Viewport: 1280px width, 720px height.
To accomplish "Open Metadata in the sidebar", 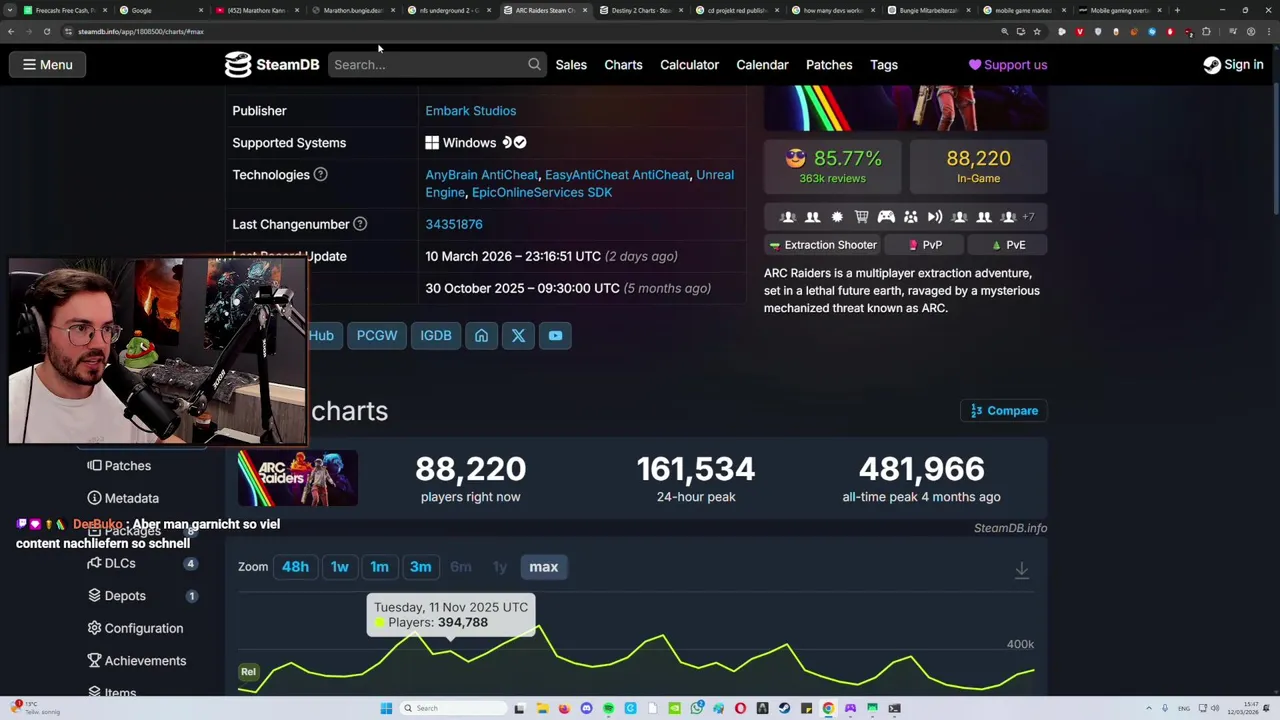I will click(123, 498).
